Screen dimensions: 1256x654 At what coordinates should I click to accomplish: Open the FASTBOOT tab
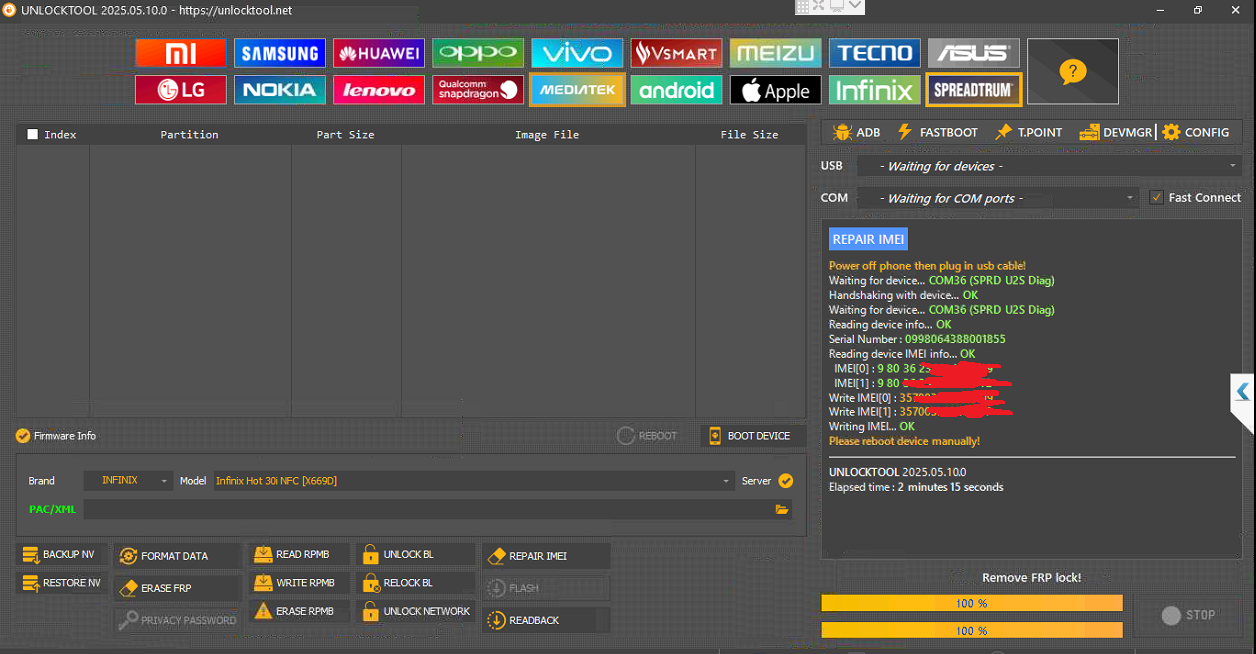click(937, 132)
